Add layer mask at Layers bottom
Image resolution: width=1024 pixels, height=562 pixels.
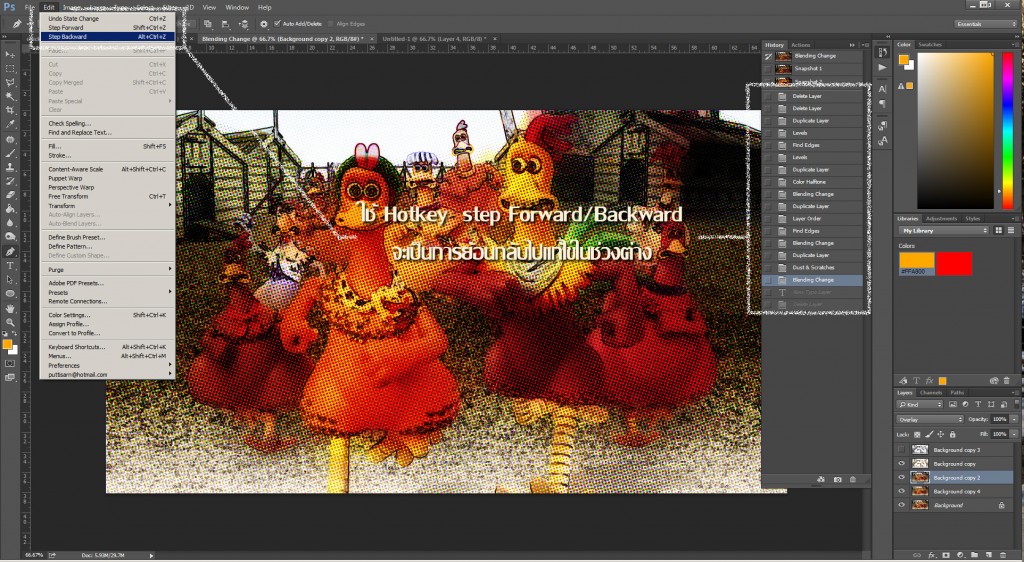click(946, 555)
